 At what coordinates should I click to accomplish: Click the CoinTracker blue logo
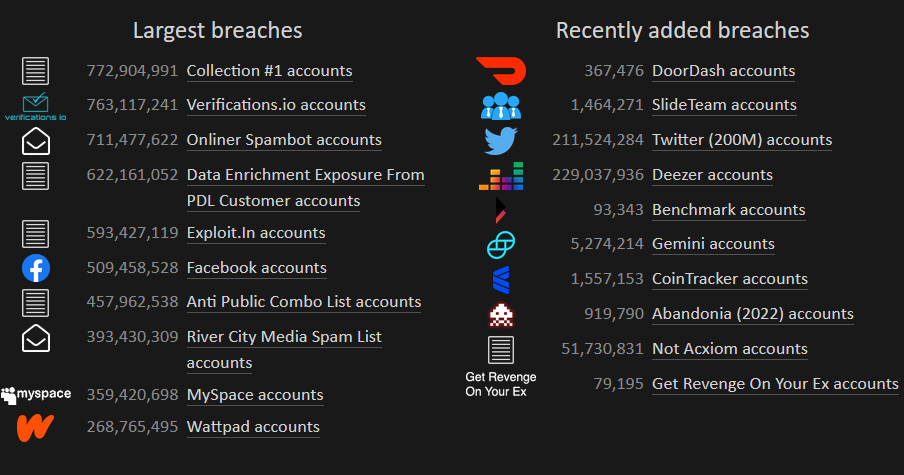(x=500, y=280)
